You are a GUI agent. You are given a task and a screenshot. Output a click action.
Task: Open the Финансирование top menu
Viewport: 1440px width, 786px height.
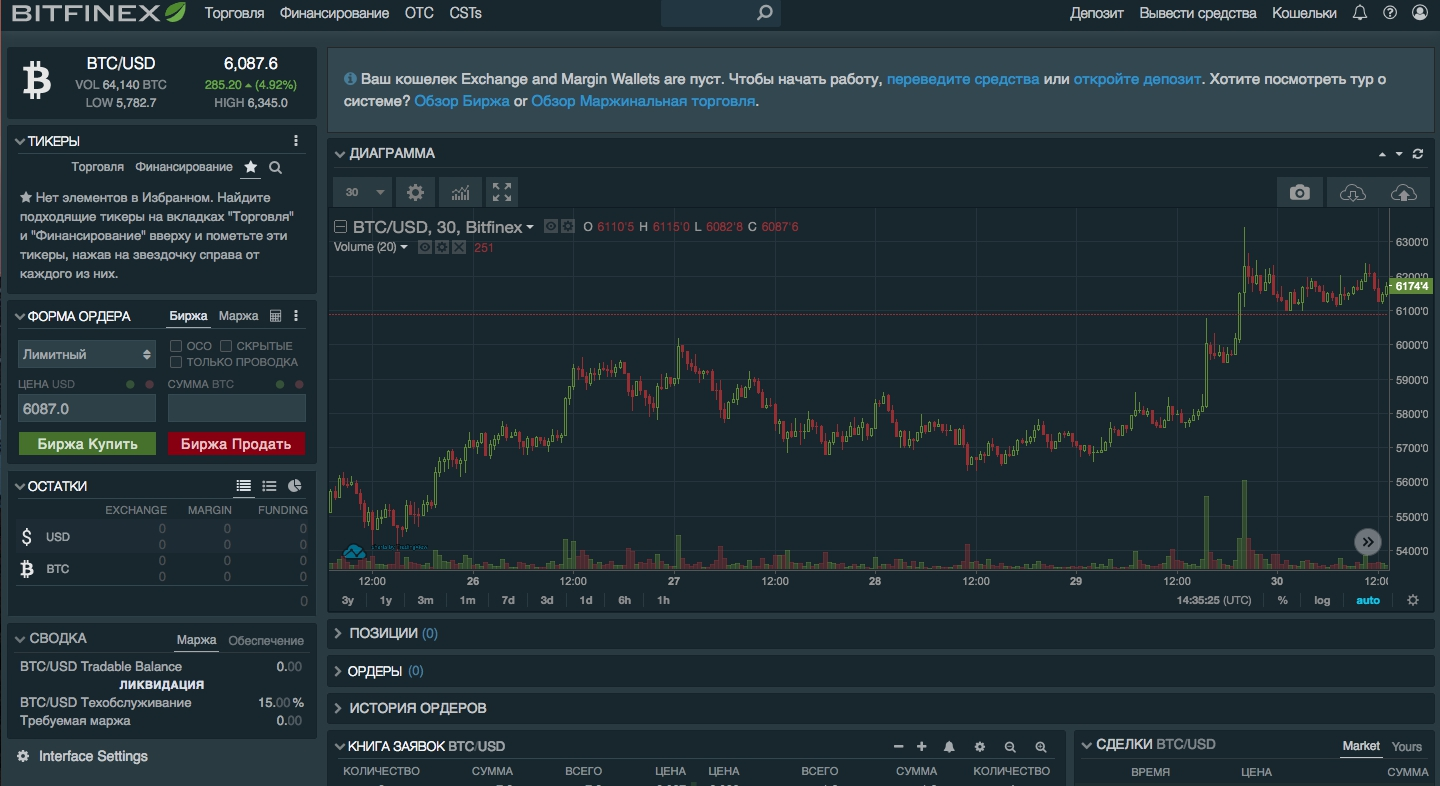[x=334, y=13]
